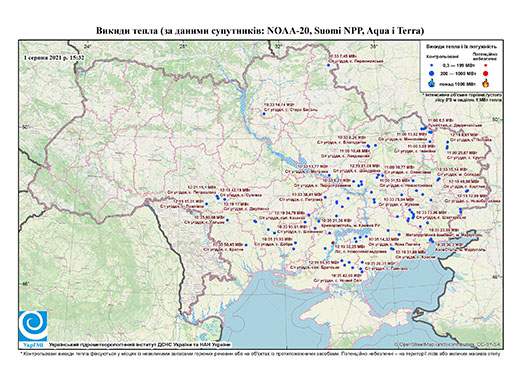Click the 200 — 1000 МВт legend entry

[457, 73]
